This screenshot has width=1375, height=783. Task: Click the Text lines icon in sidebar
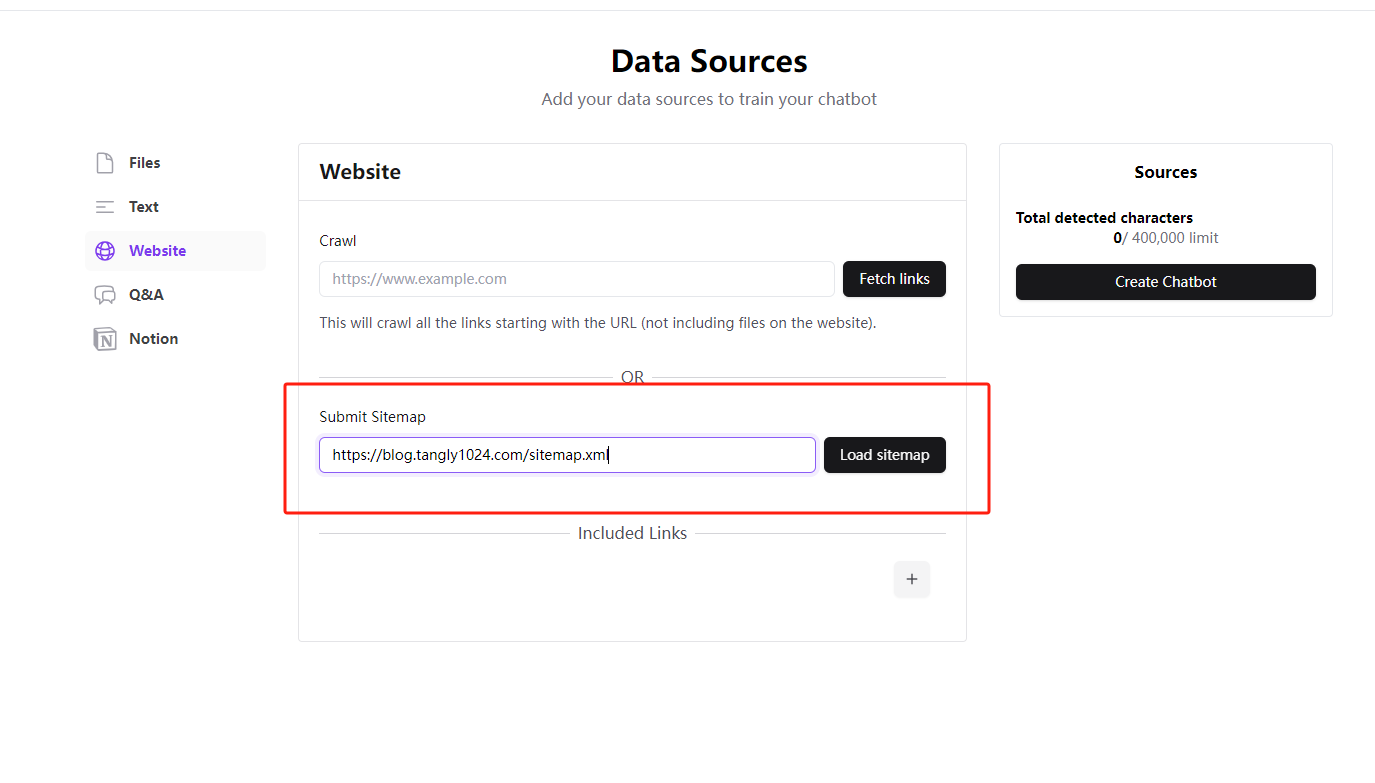coord(105,207)
